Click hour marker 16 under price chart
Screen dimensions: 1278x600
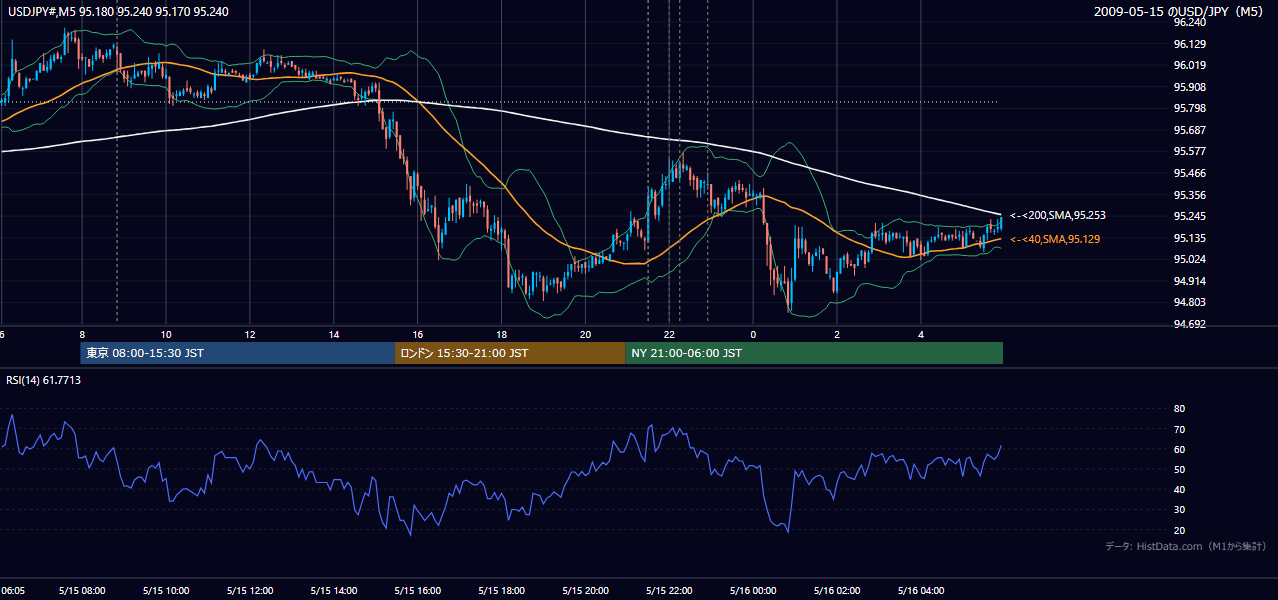point(418,334)
